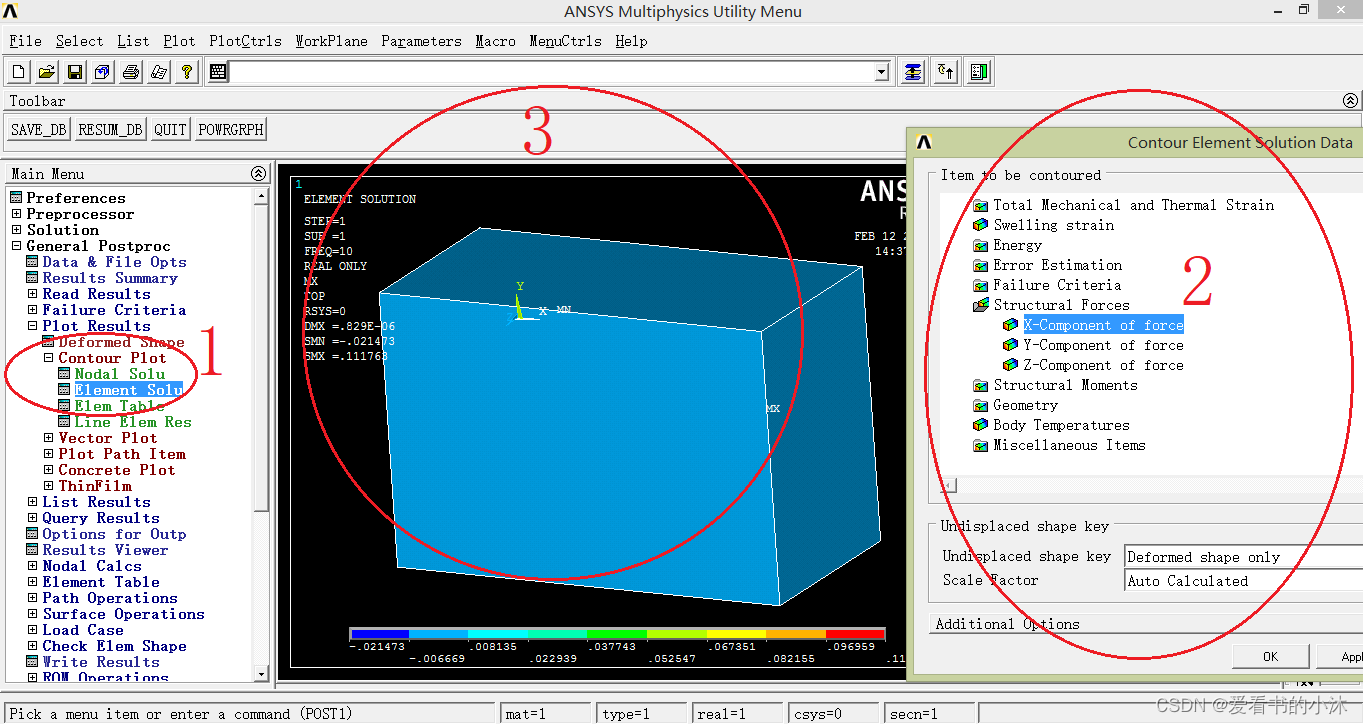
Task: Click the New Analysis icon
Action: coord(19,72)
